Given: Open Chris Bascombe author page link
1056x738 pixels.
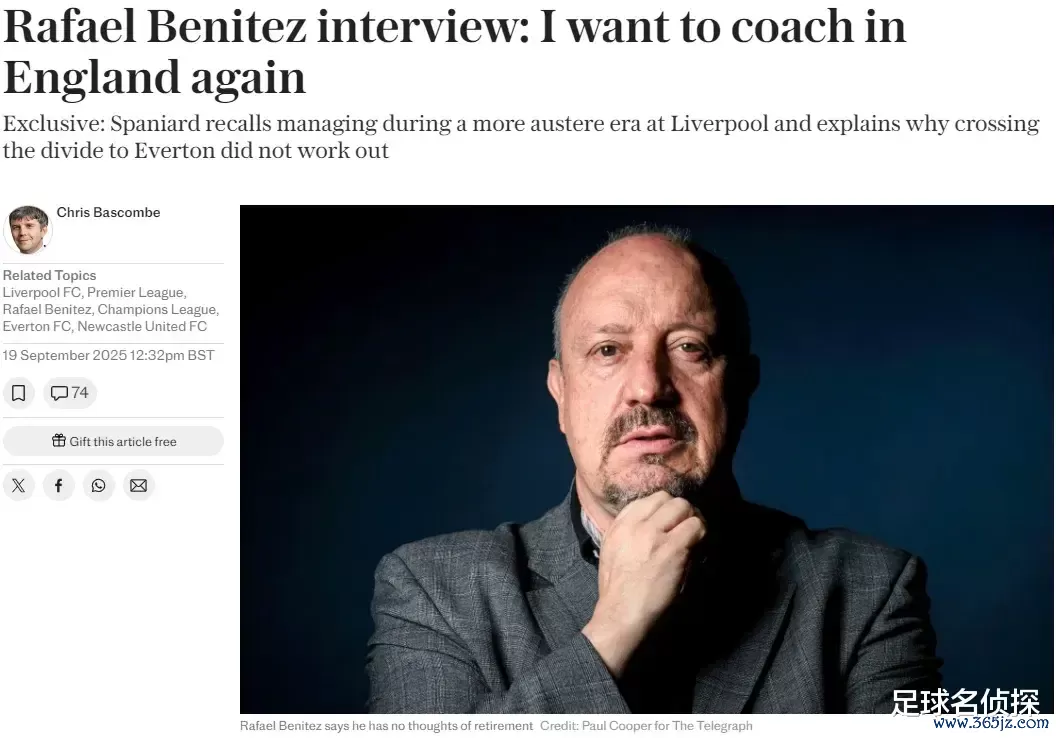Looking at the screenshot, I should click(x=108, y=213).
